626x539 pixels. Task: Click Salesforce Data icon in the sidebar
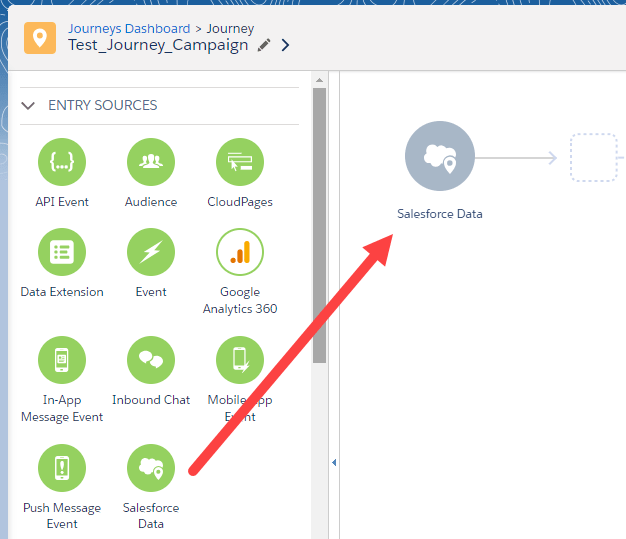[151, 468]
